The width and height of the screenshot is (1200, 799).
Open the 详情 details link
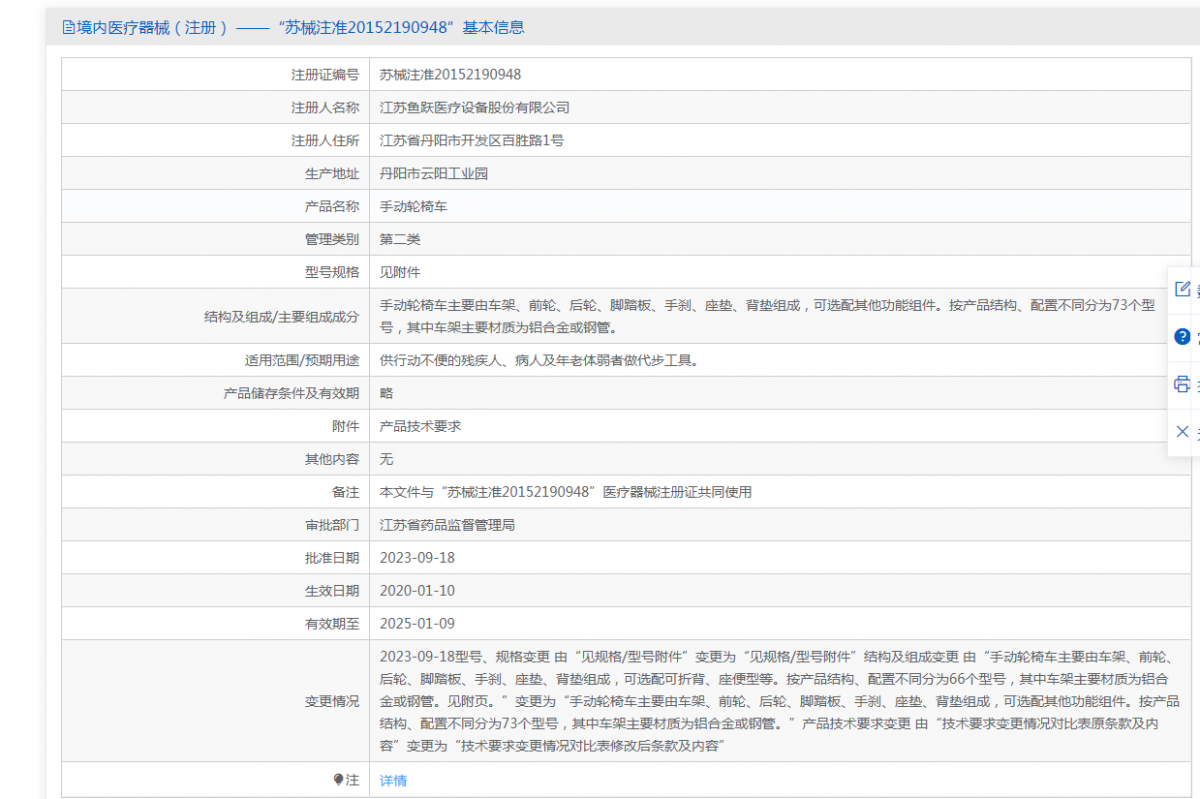[393, 780]
